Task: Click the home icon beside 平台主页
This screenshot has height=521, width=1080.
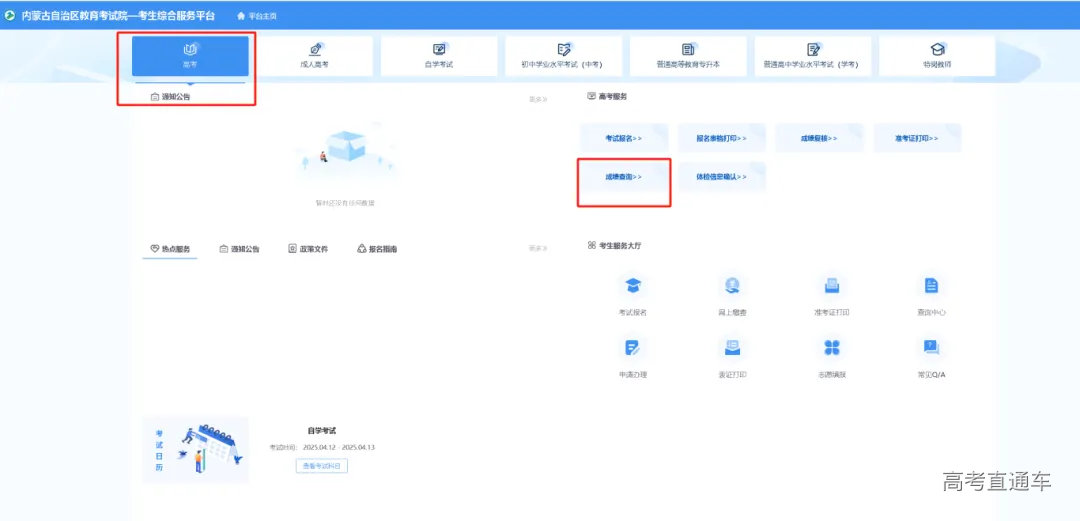Action: (241, 16)
